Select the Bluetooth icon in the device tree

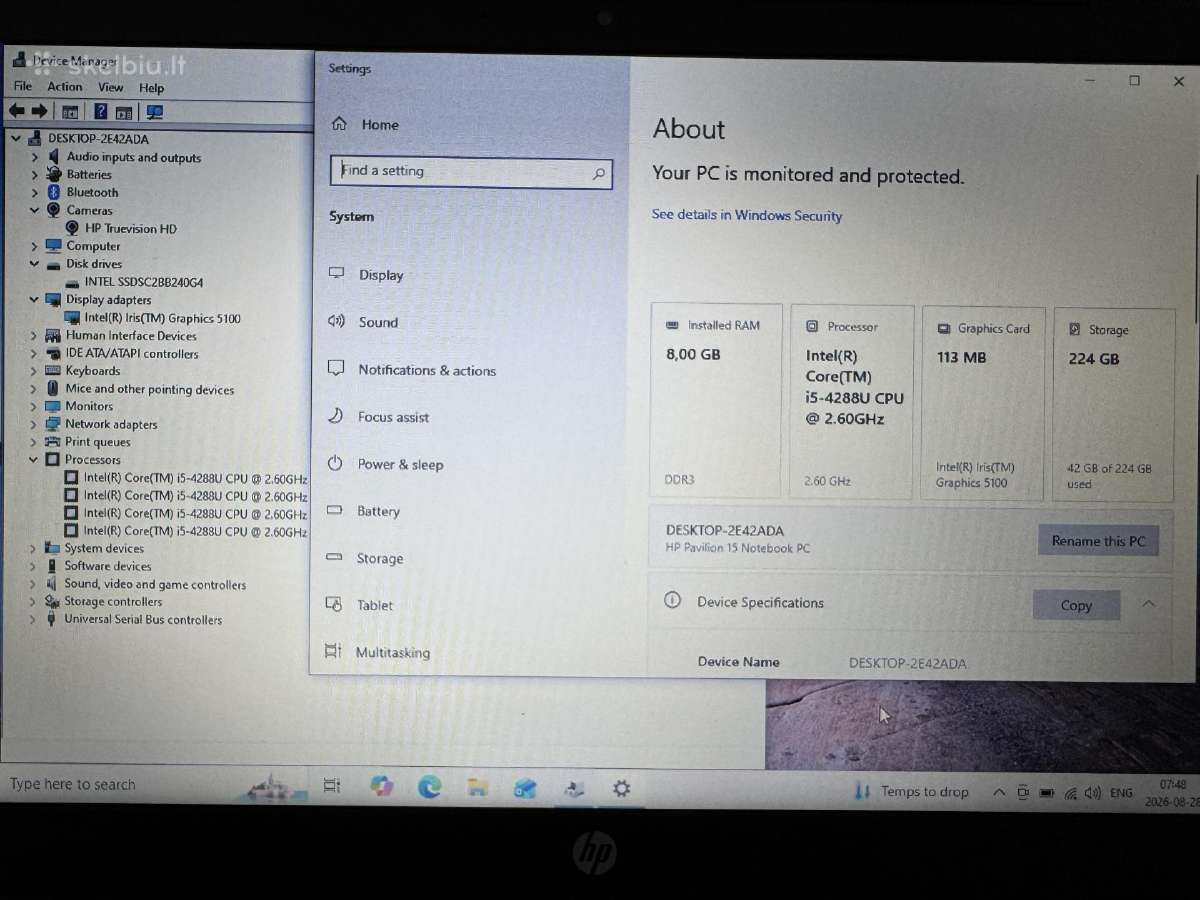click(x=54, y=192)
